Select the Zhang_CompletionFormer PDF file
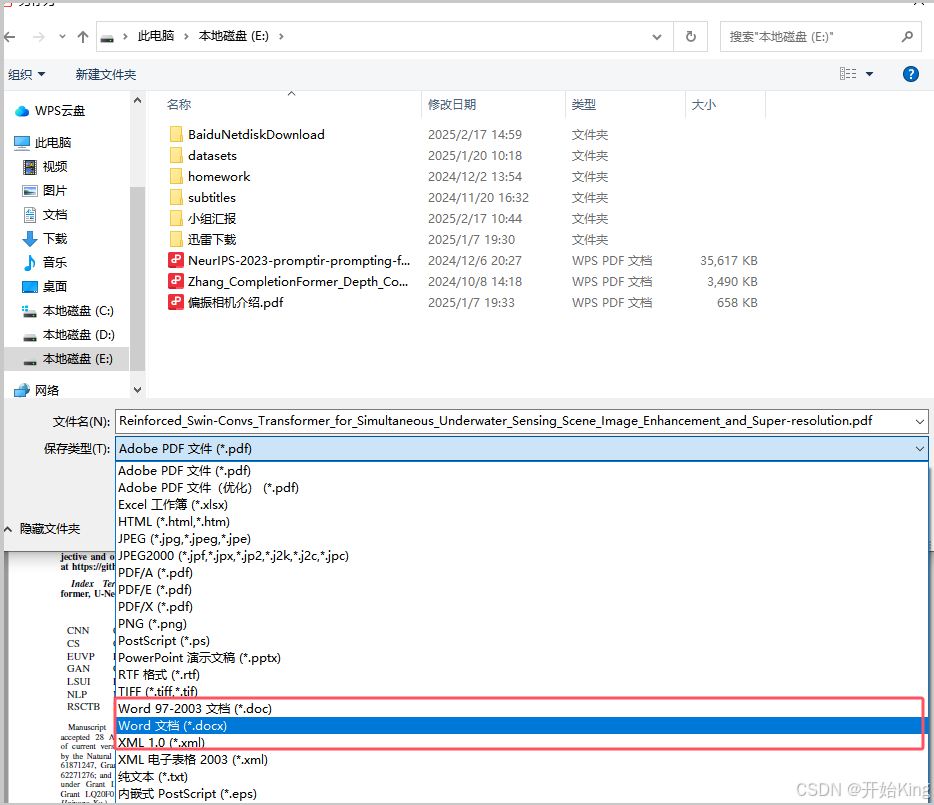This screenshot has height=805, width=934. (289, 281)
